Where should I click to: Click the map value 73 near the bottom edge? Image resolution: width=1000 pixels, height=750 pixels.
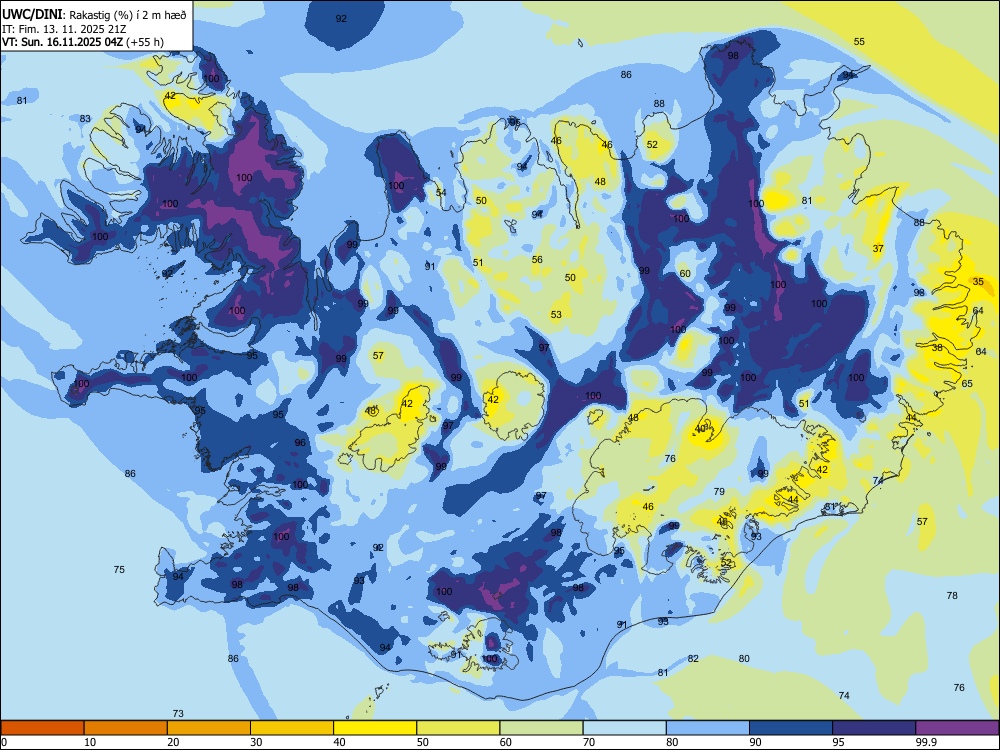point(178,714)
